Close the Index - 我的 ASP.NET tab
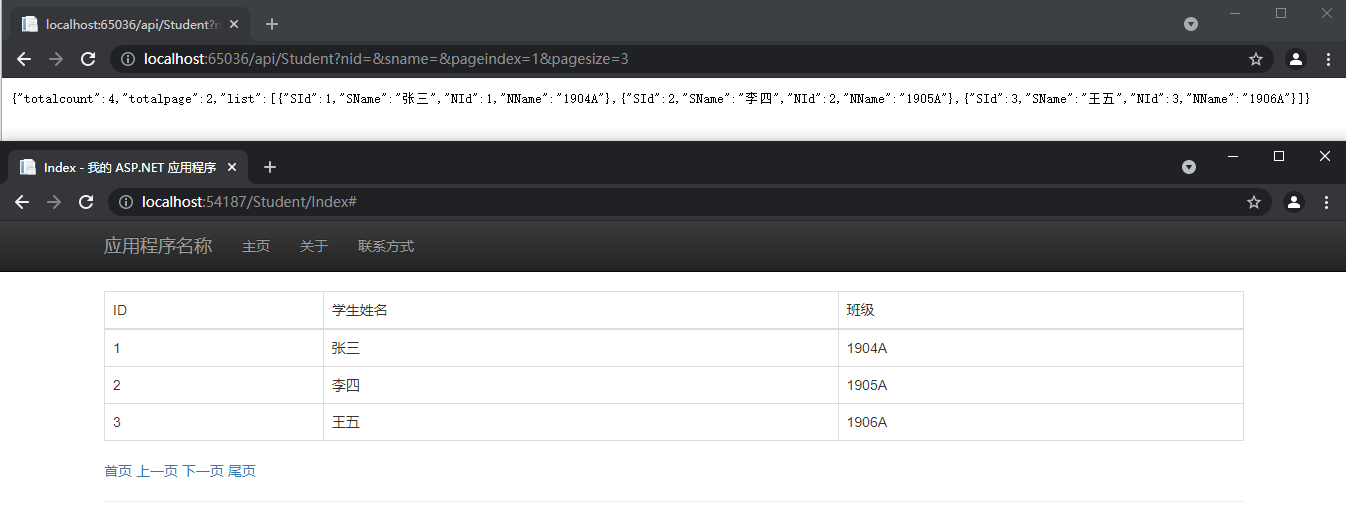The image size is (1346, 506). (233, 167)
